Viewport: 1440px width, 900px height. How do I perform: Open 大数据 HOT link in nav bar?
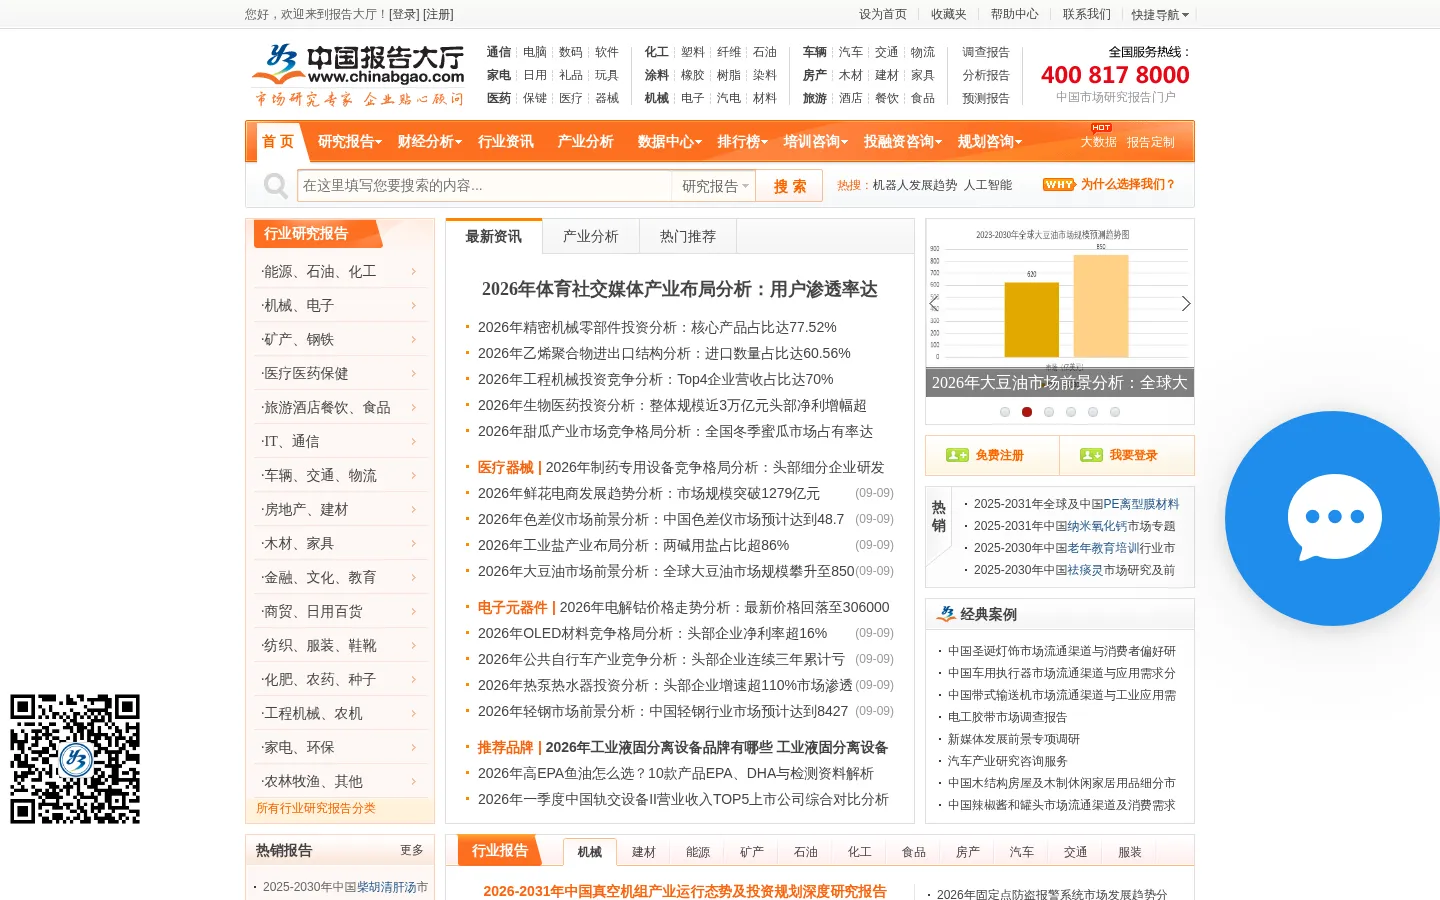click(1098, 142)
